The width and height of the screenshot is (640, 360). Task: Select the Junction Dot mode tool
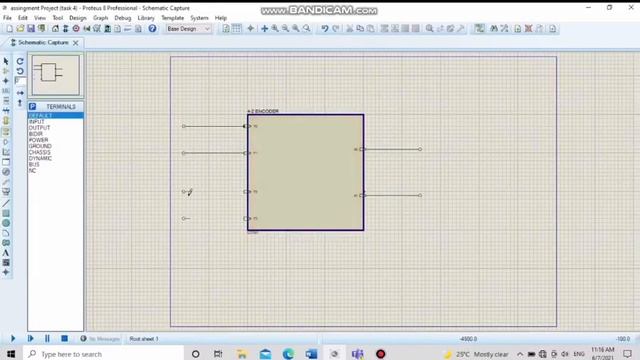[6, 81]
